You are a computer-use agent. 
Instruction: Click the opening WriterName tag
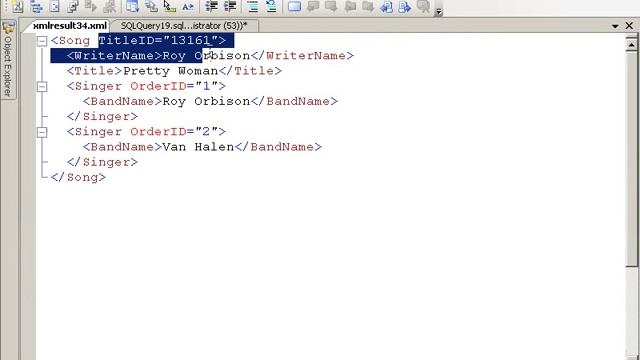point(114,56)
